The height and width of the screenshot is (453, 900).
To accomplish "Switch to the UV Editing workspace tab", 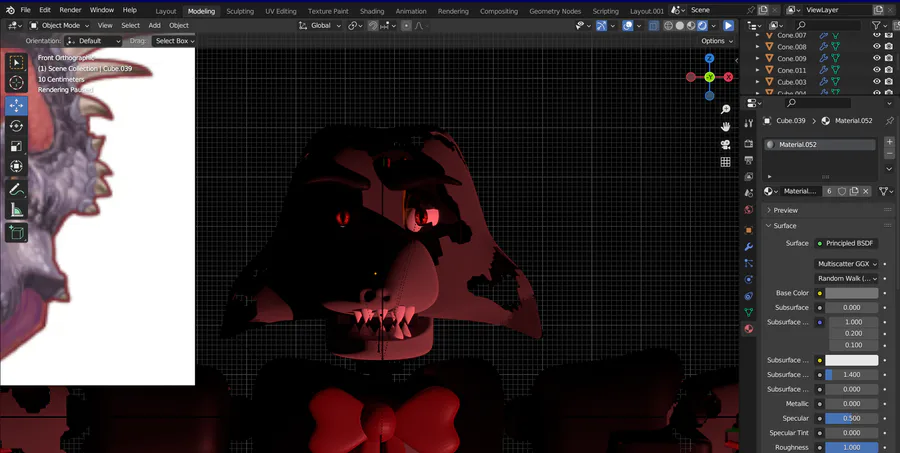I will pos(281,11).
